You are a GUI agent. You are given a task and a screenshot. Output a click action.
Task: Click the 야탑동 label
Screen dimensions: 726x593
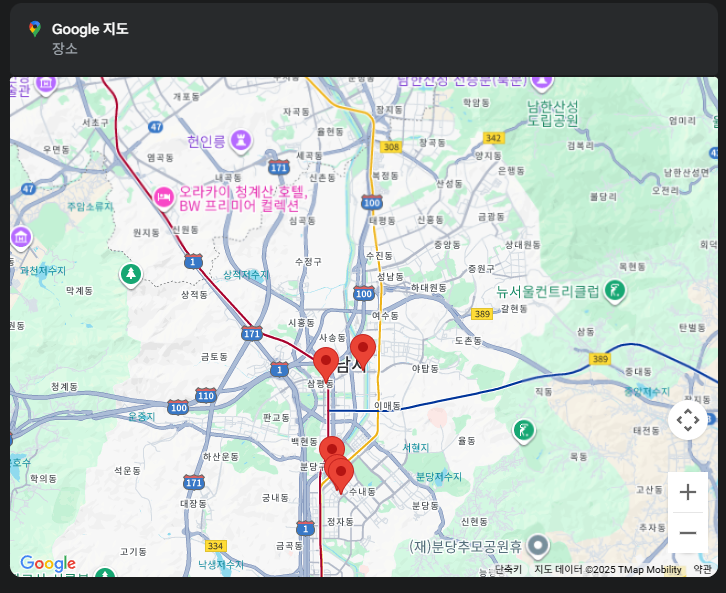(x=425, y=368)
